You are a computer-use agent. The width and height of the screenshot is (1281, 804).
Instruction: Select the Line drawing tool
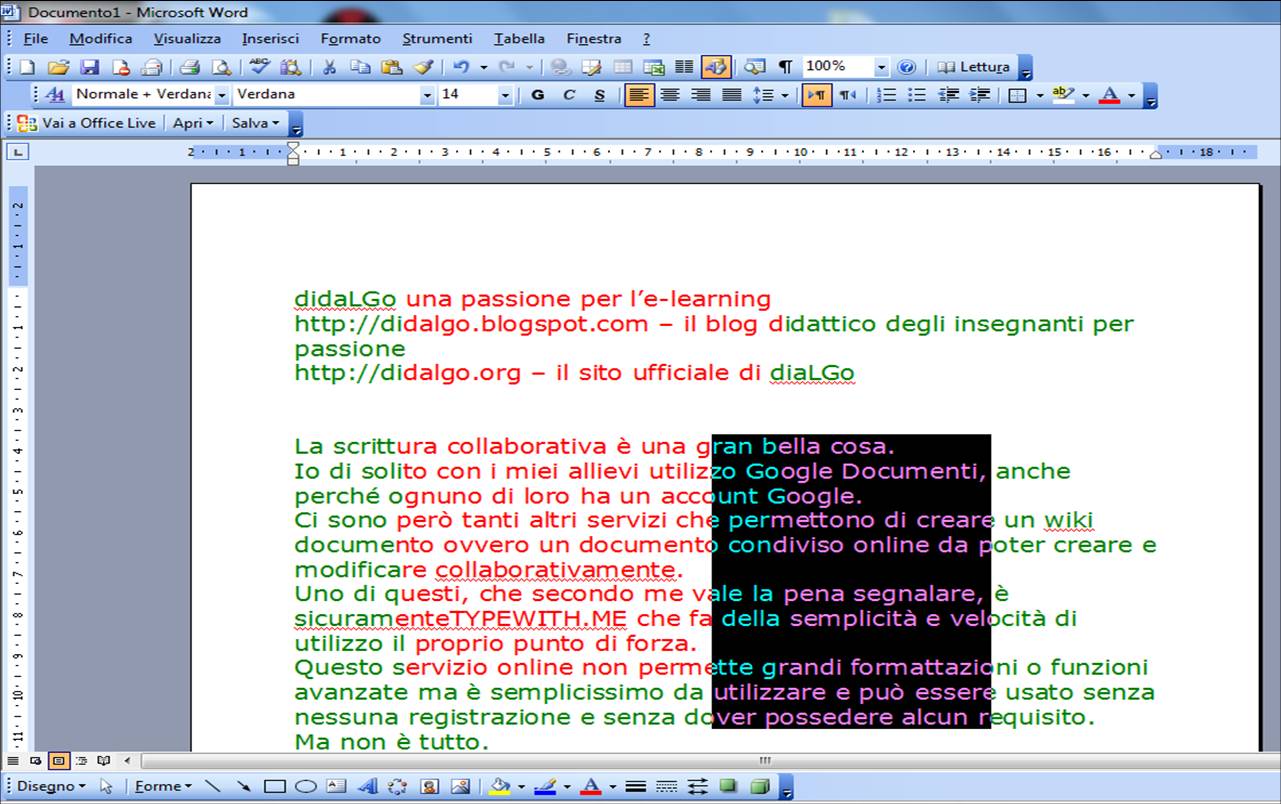[x=212, y=786]
